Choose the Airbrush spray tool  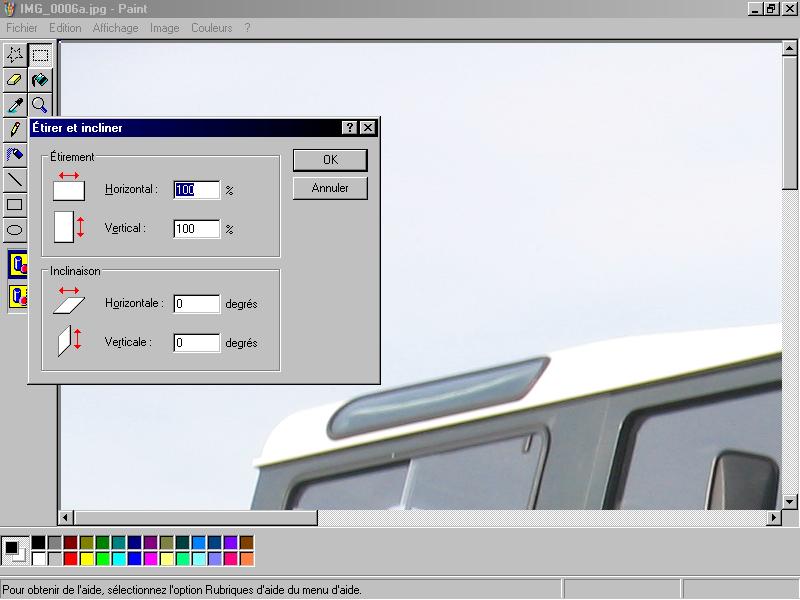coord(15,155)
